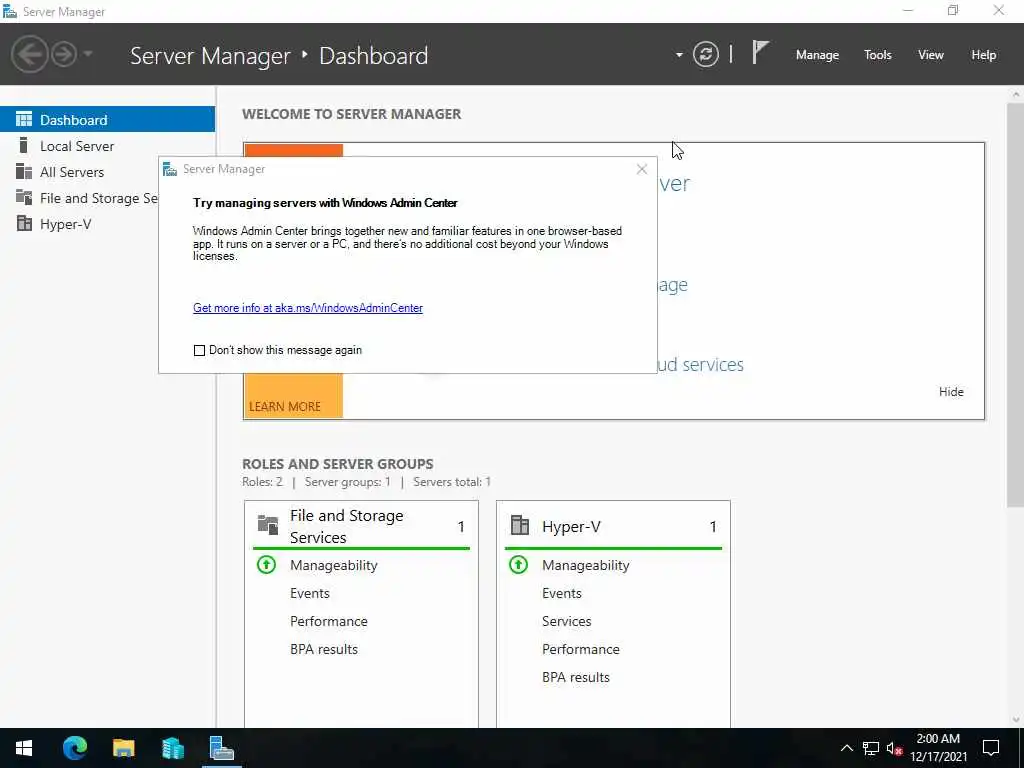Open Events in File and Storage tile
The width and height of the screenshot is (1024, 768).
click(310, 594)
